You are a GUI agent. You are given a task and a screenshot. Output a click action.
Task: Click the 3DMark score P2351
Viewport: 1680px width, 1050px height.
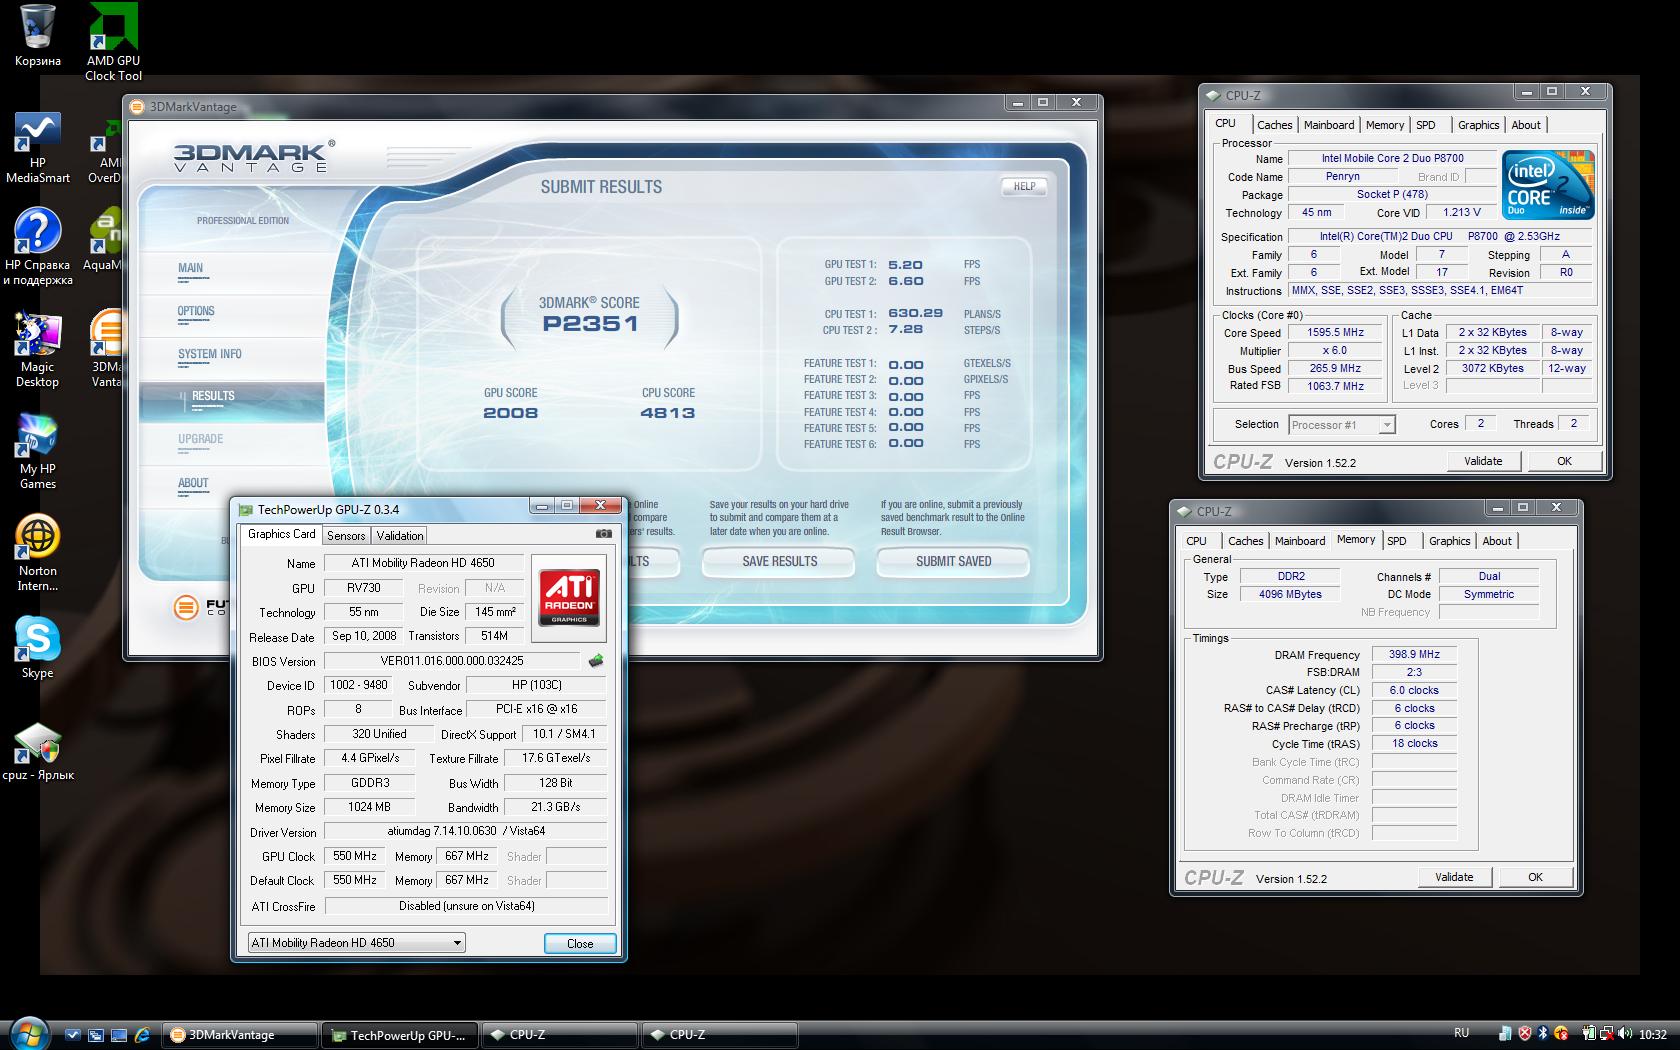590,323
